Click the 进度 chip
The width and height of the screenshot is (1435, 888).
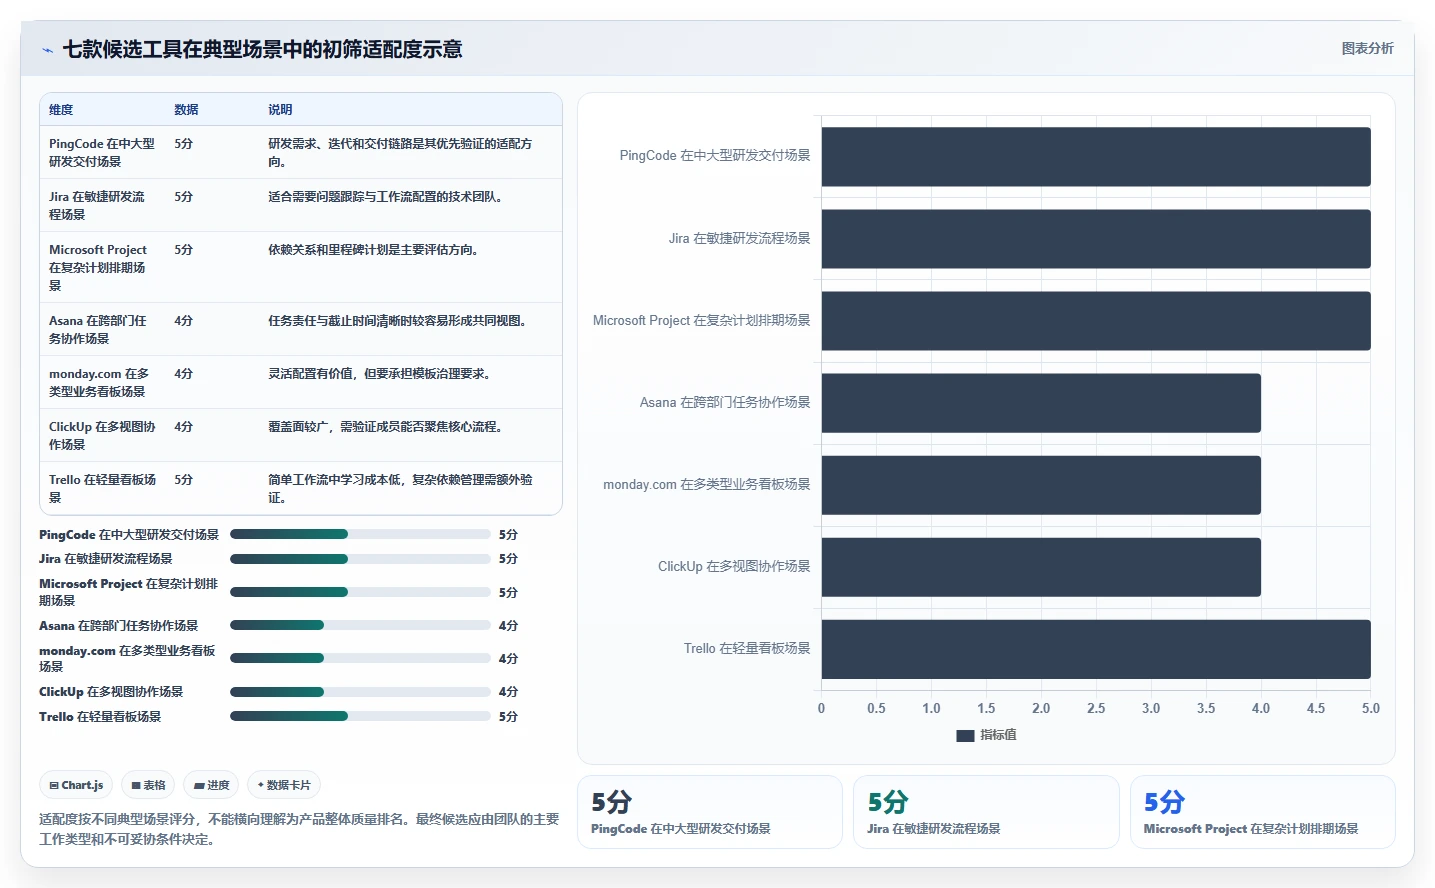tap(211, 785)
